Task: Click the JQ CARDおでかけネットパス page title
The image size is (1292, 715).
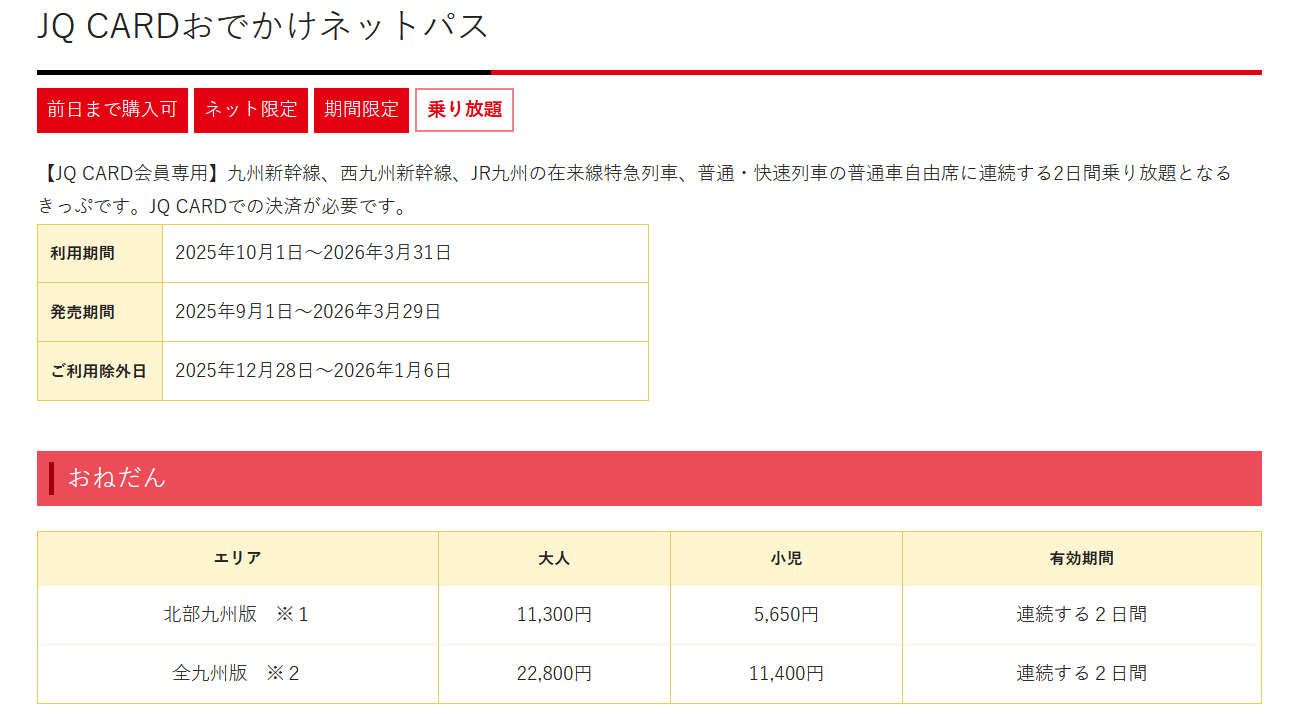Action: pos(263,26)
